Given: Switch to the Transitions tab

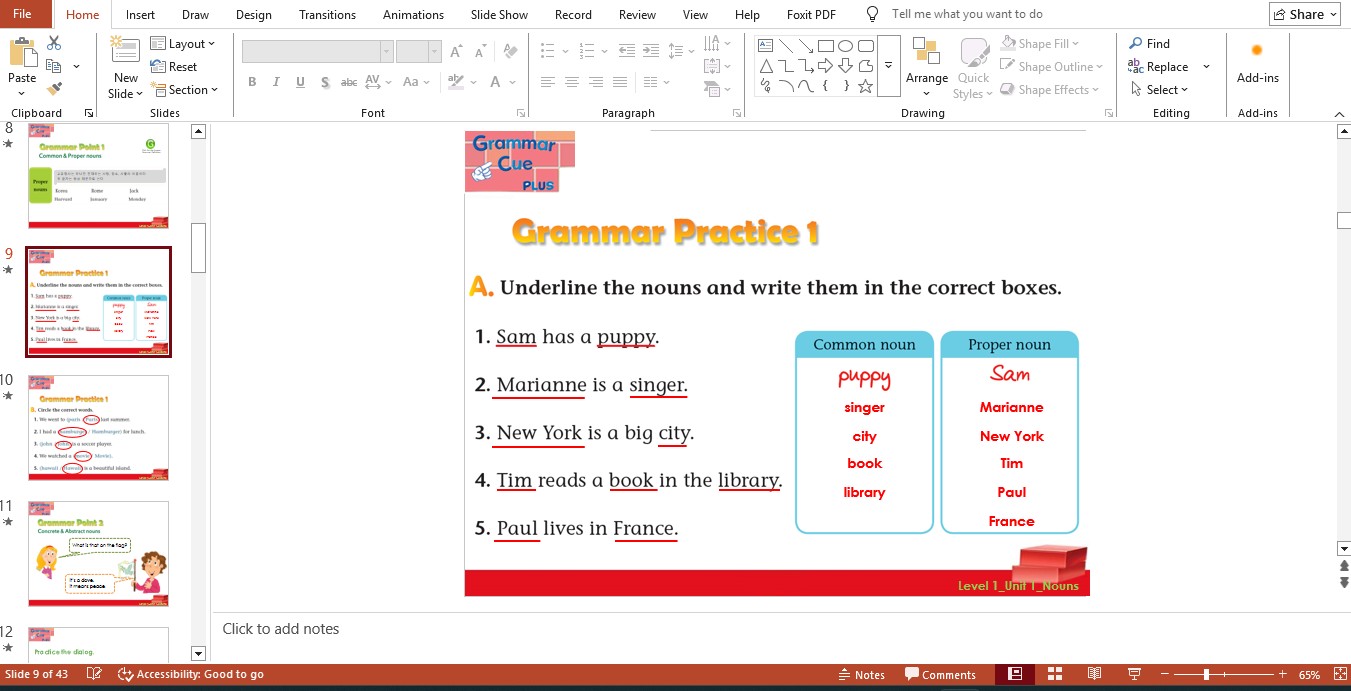Looking at the screenshot, I should (x=327, y=15).
